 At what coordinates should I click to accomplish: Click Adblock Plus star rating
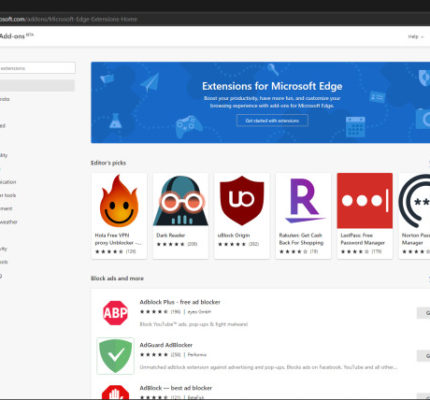154,312
